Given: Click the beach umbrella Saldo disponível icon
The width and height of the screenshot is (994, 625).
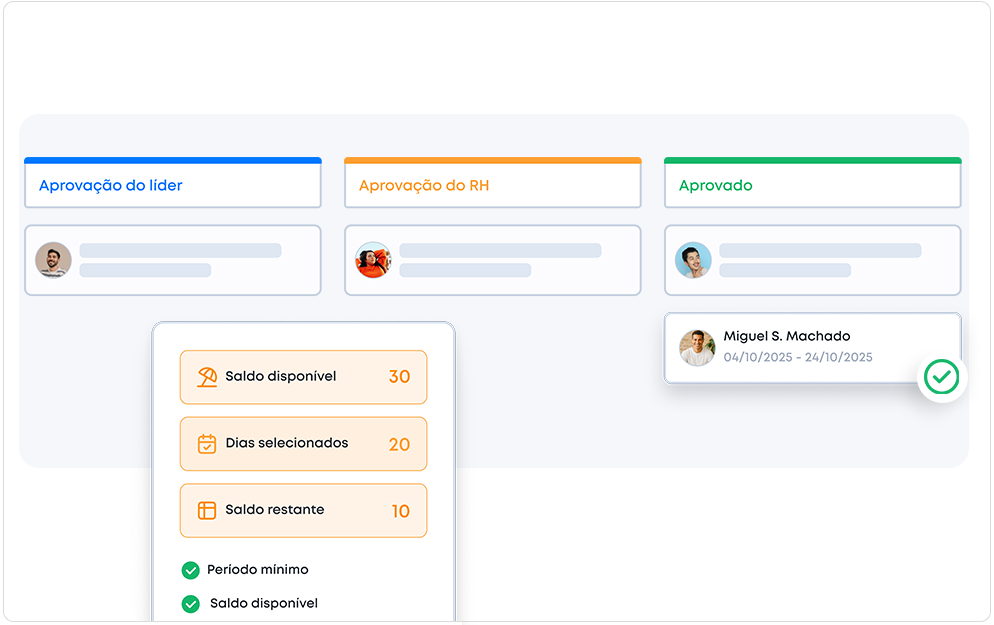Looking at the screenshot, I should point(207,377).
